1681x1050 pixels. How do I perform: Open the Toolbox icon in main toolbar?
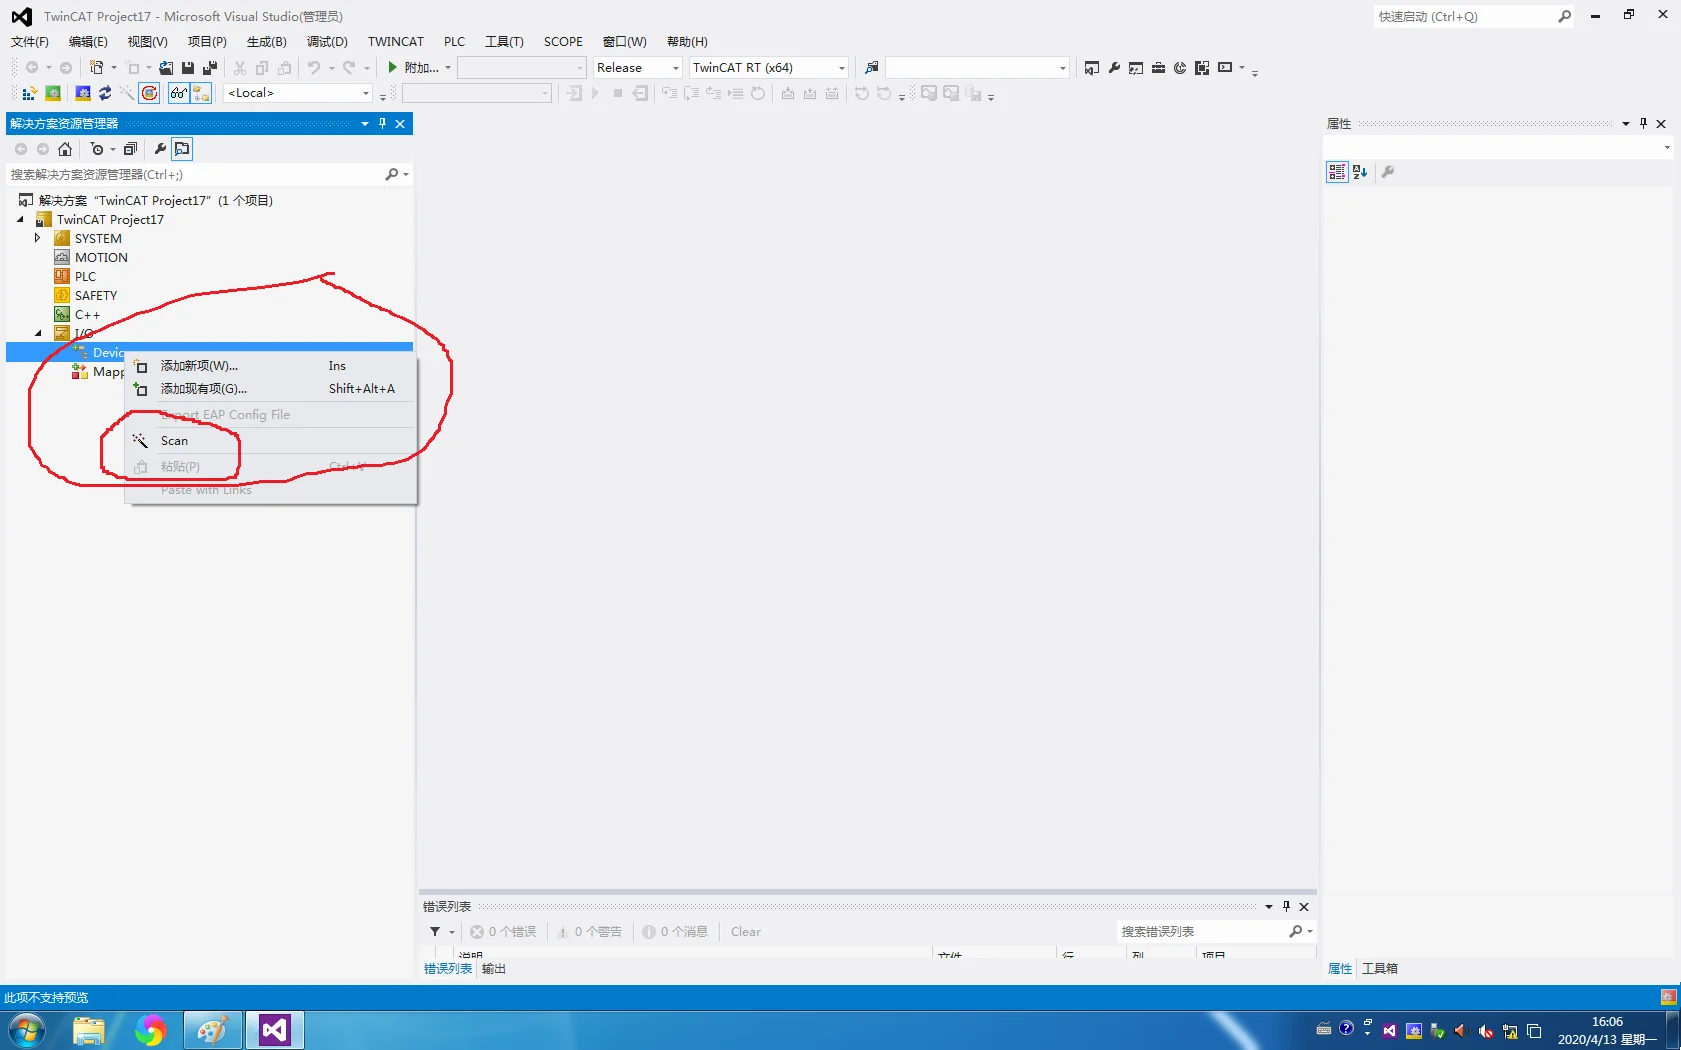1158,67
